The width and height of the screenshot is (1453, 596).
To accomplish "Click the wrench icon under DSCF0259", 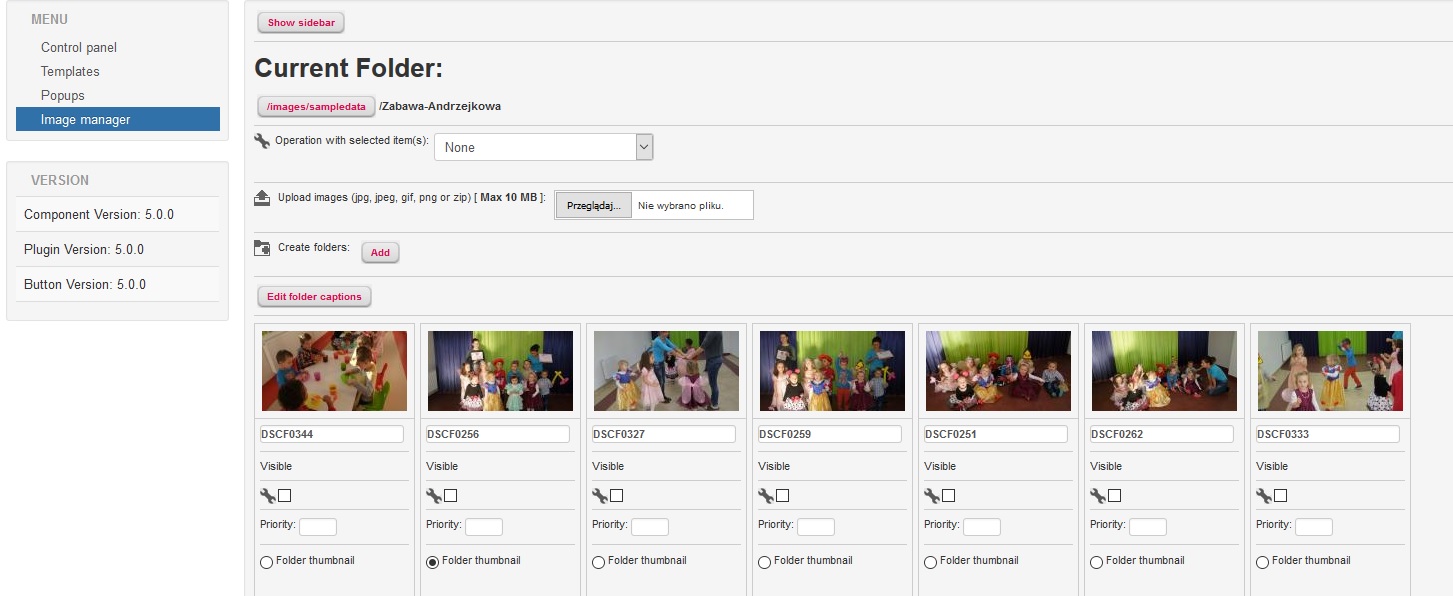I will (x=766, y=495).
